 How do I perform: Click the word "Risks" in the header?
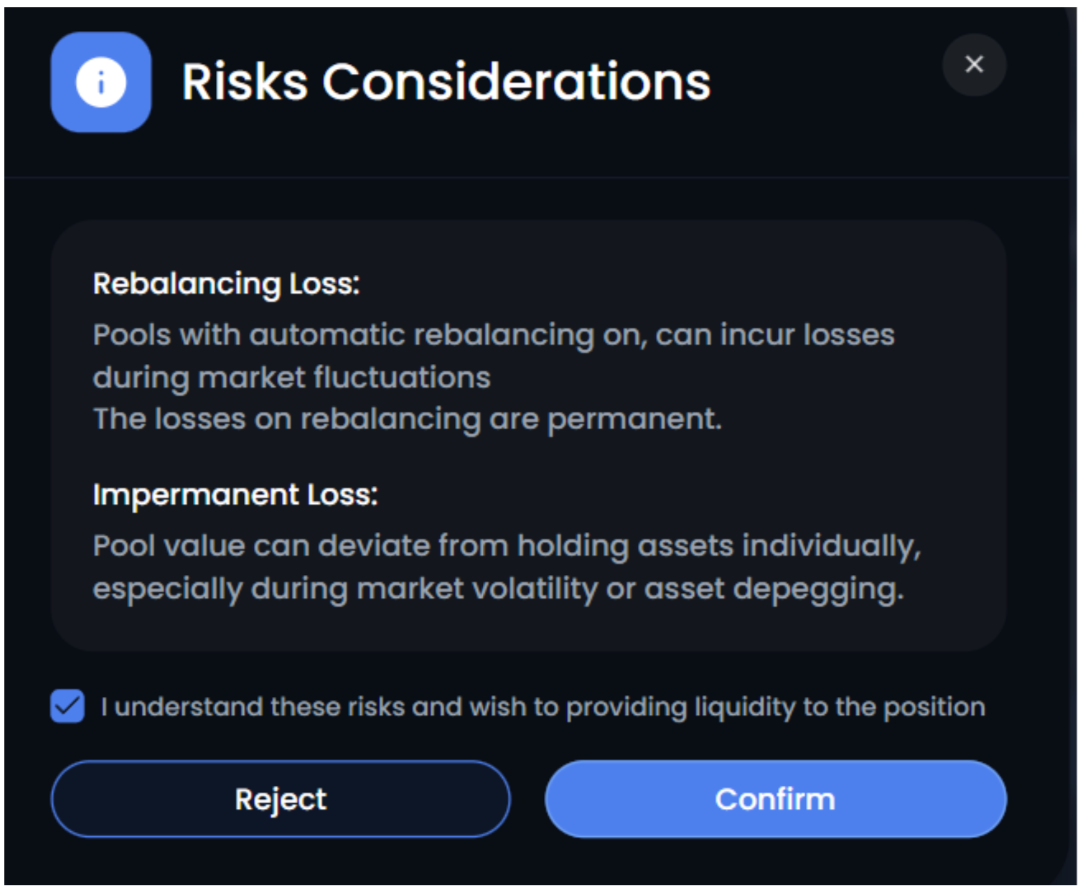pos(243,82)
